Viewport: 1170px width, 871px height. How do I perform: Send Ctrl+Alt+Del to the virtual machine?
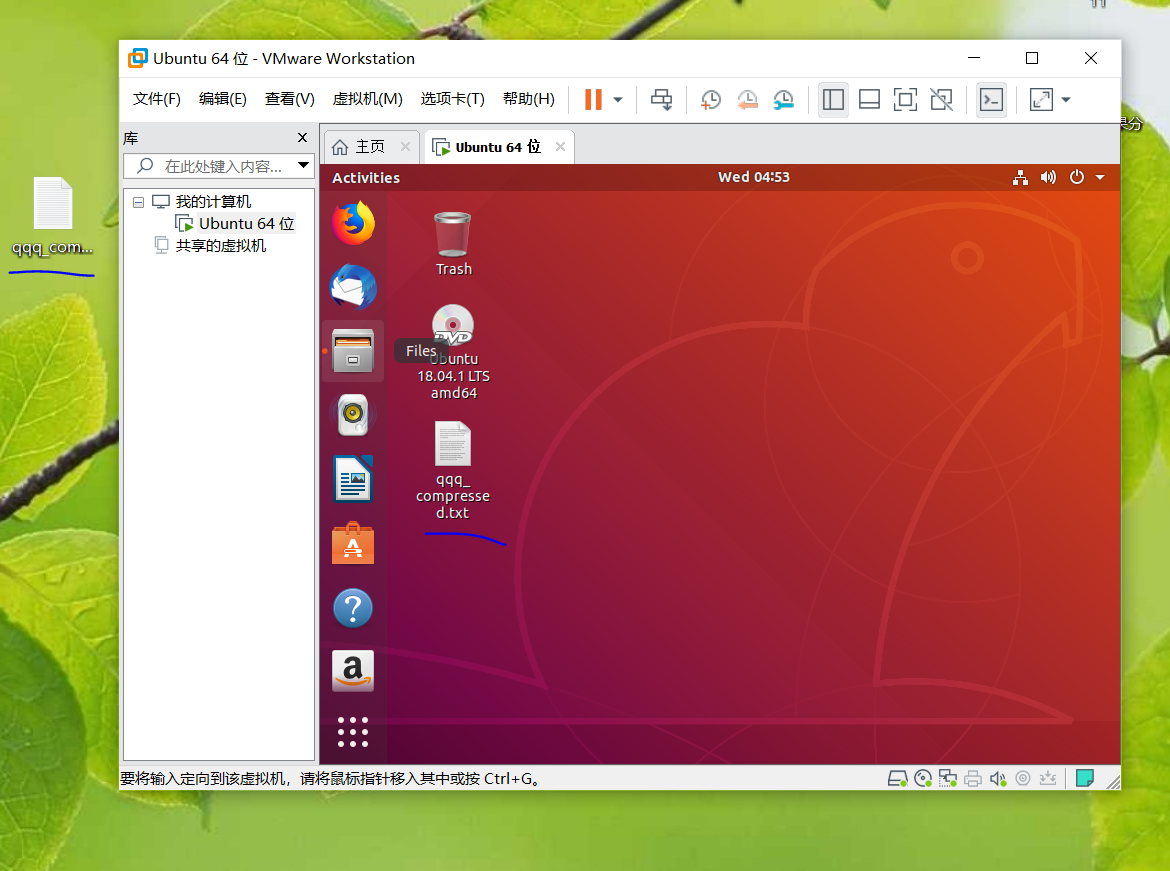click(661, 99)
